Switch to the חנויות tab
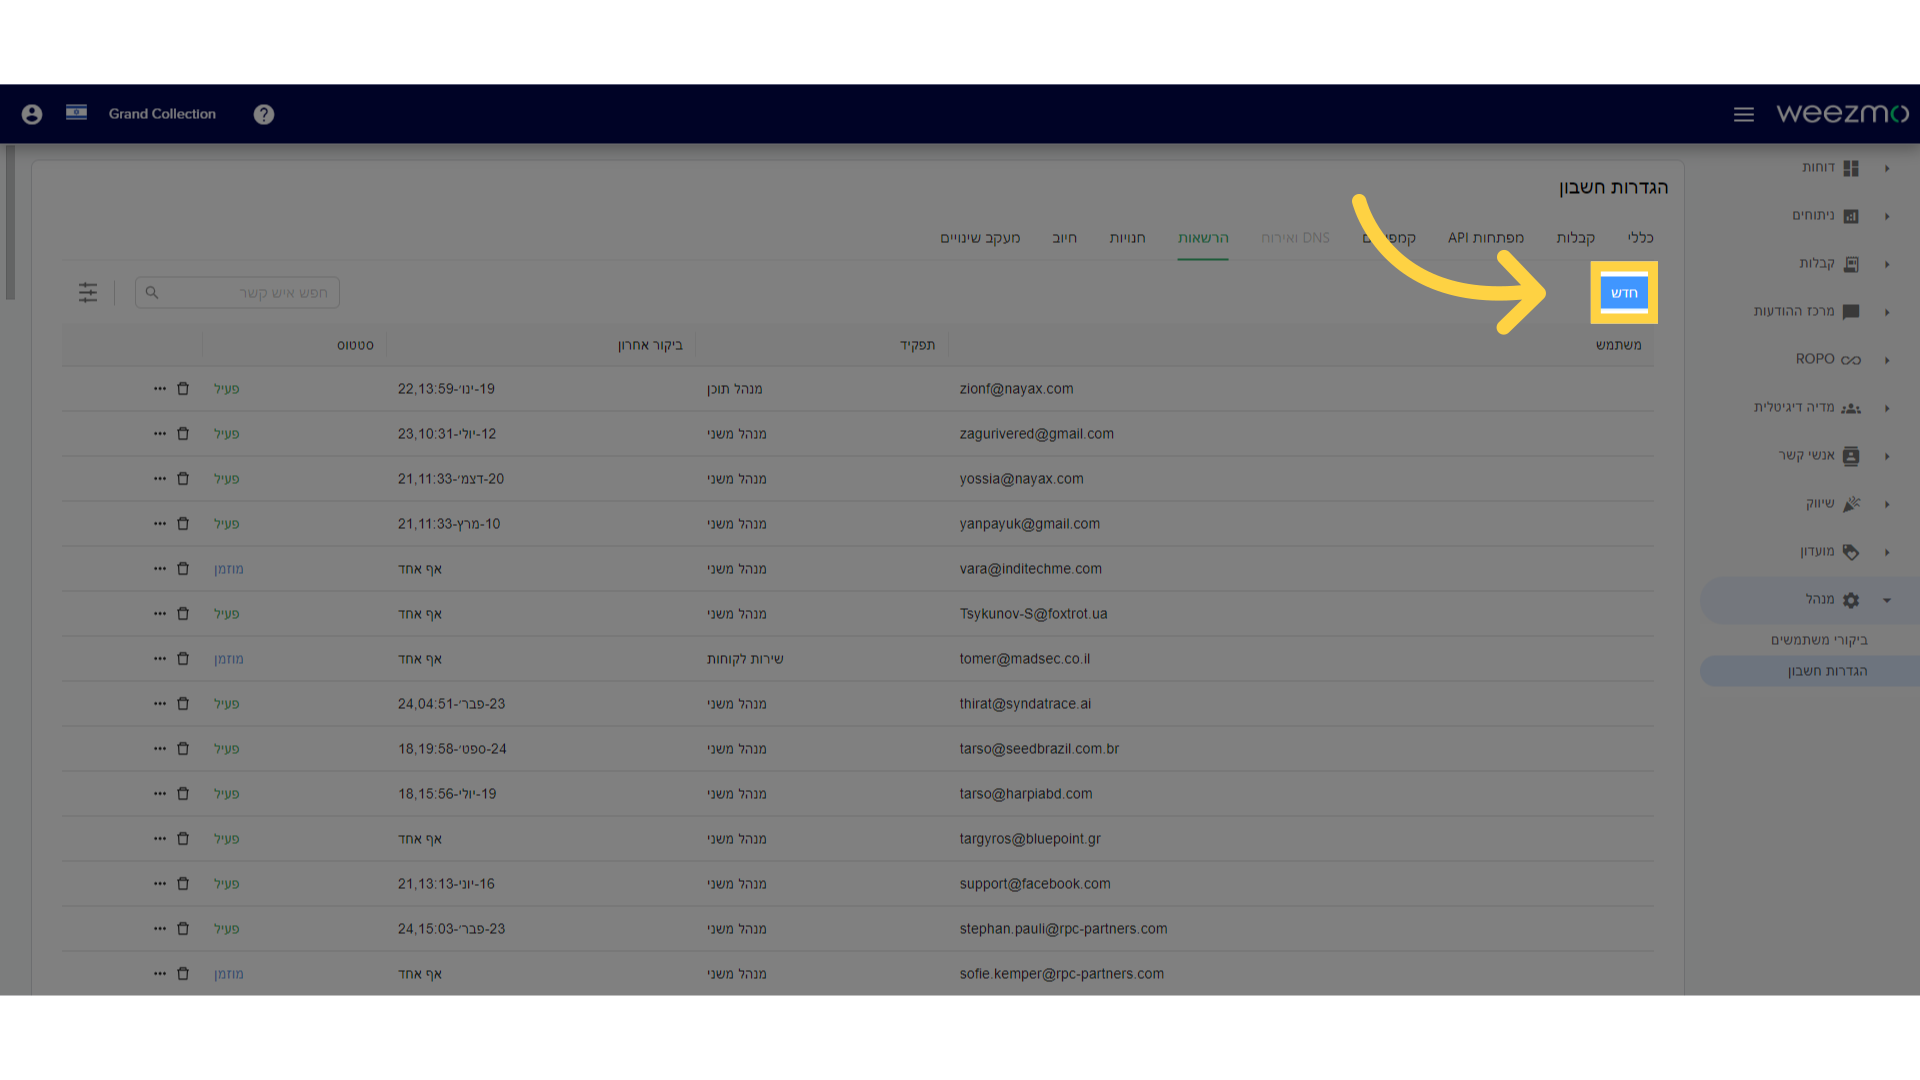 (1127, 238)
